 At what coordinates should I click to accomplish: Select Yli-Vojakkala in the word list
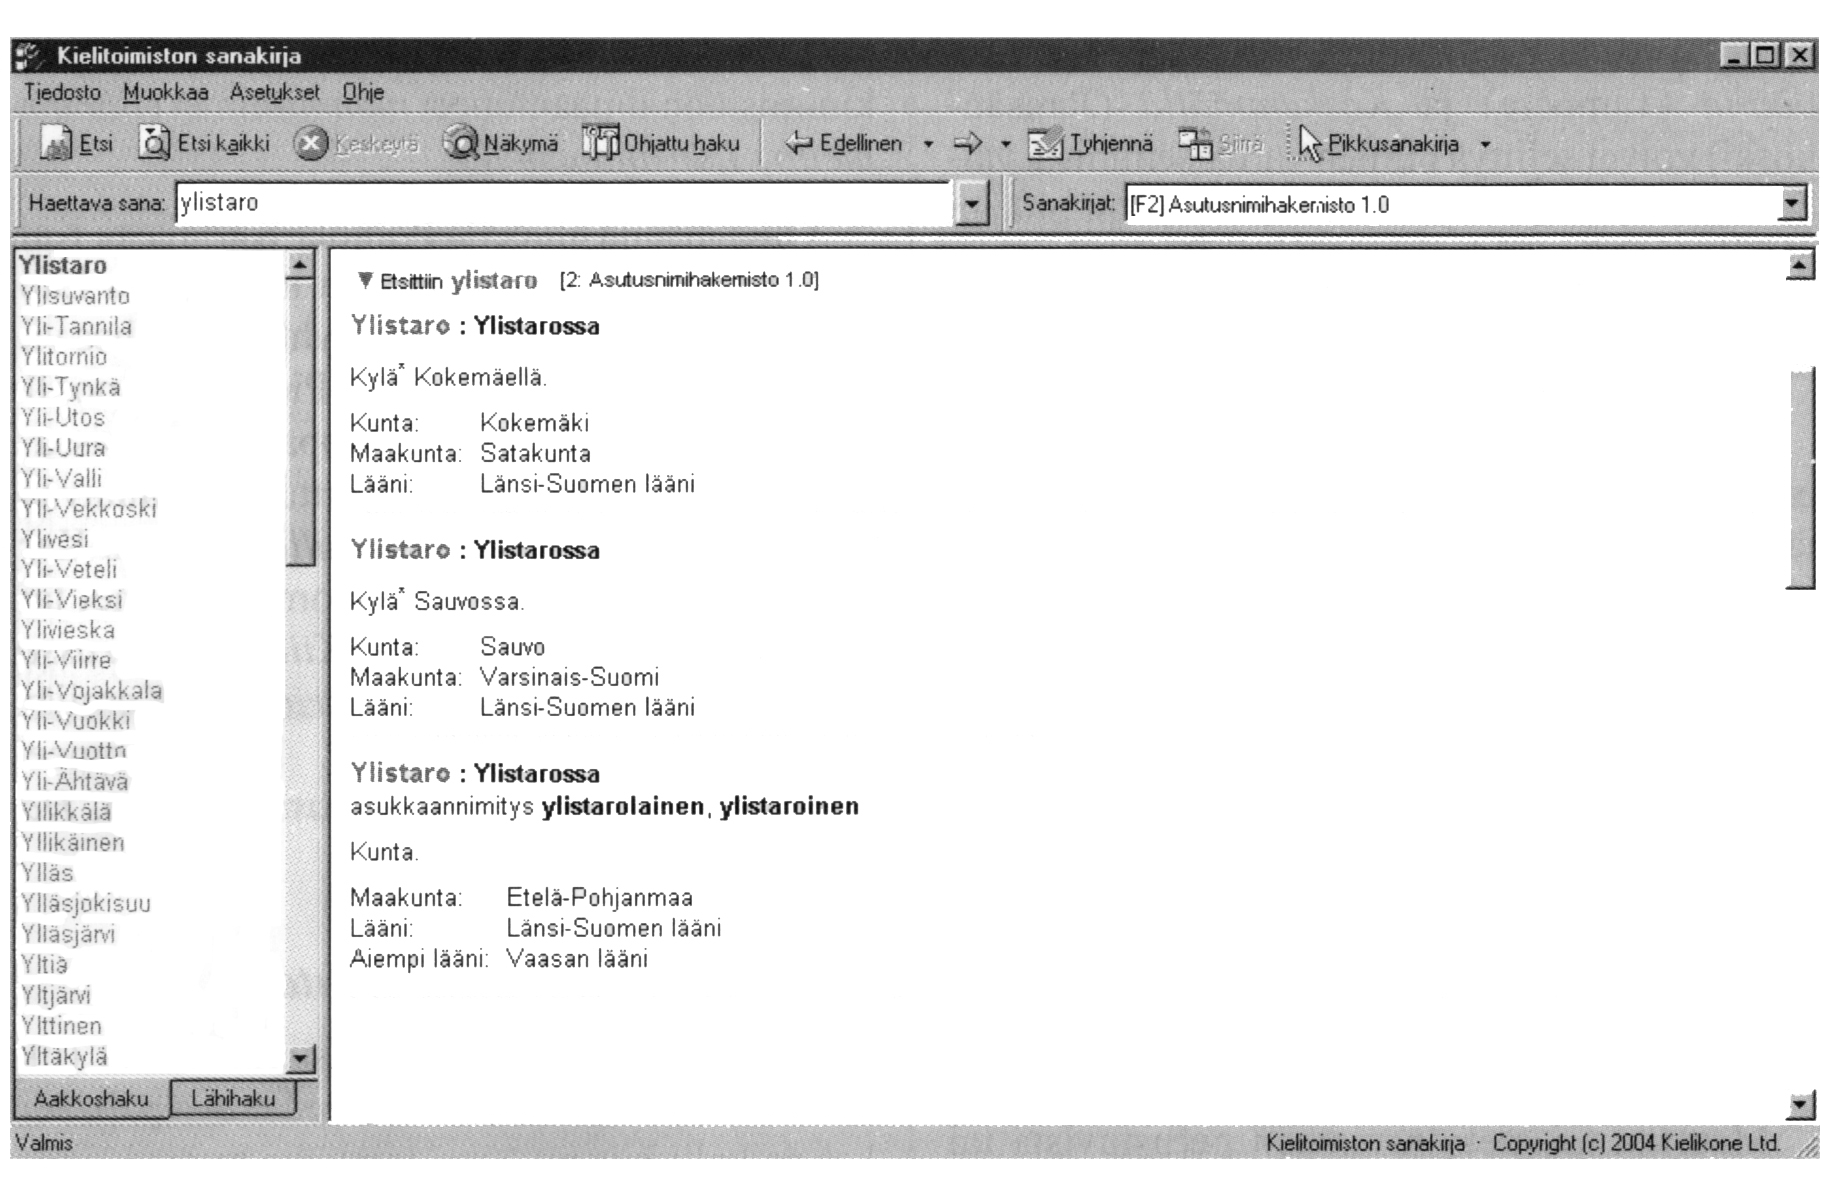click(x=91, y=690)
